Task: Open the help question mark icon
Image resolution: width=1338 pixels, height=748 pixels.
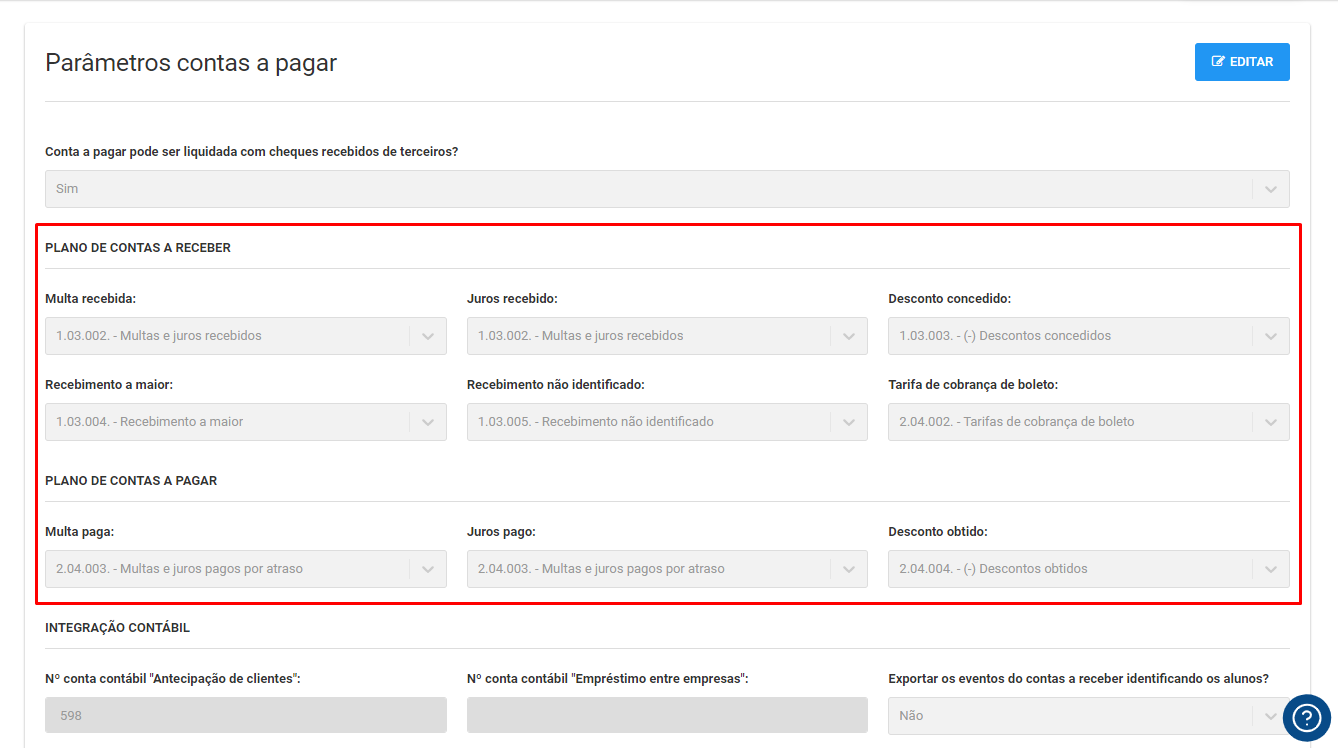Action: [x=1307, y=718]
